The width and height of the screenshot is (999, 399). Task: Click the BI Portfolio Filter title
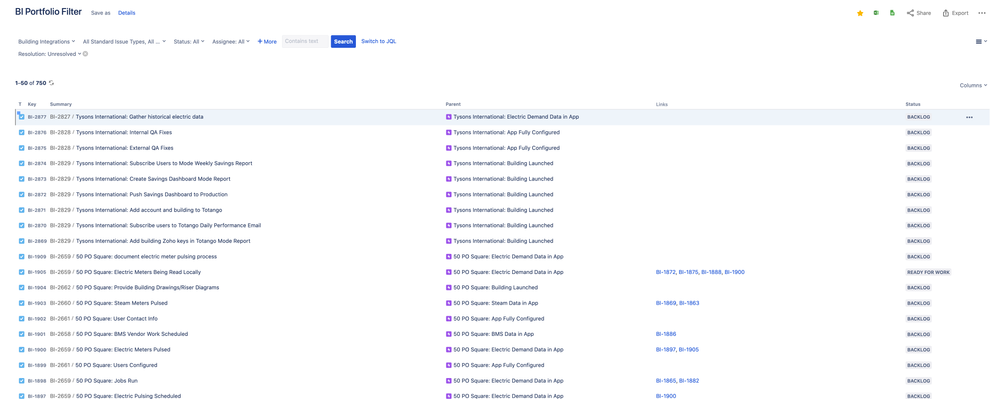coord(48,12)
